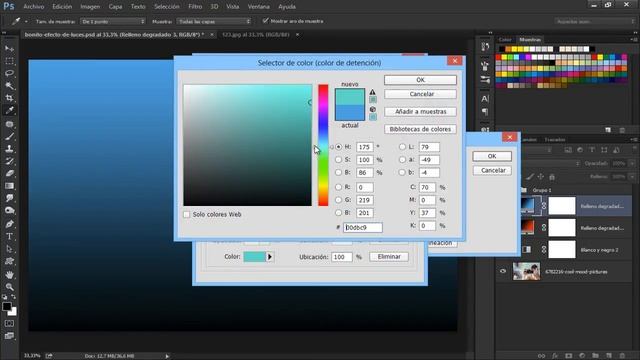
Task: Switch to the Trazados tab
Action: [555, 140]
